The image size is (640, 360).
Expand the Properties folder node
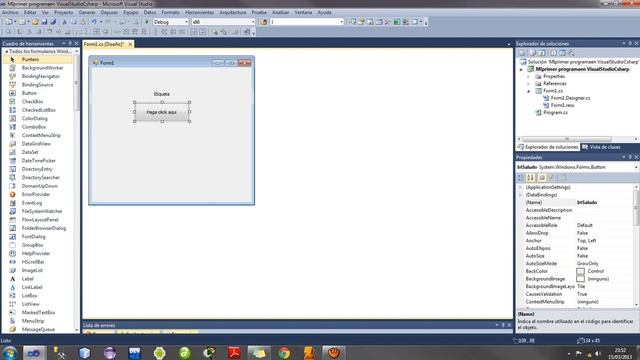click(529, 76)
